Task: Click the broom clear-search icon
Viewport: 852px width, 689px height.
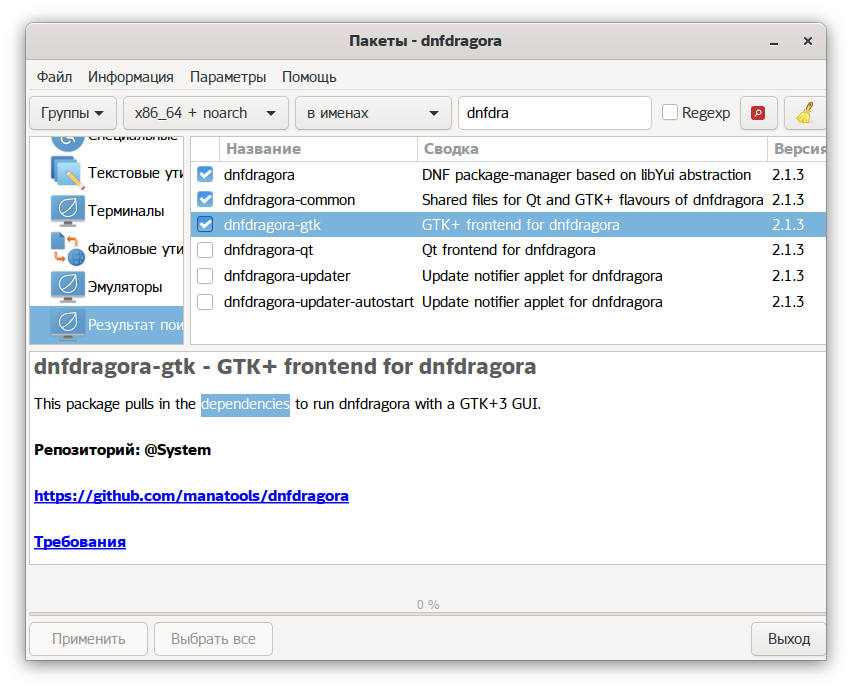Action: (x=805, y=113)
